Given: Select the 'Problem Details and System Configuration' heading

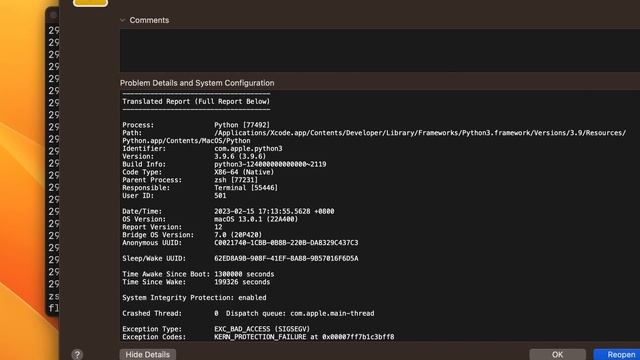Looking at the screenshot, I should click(197, 83).
